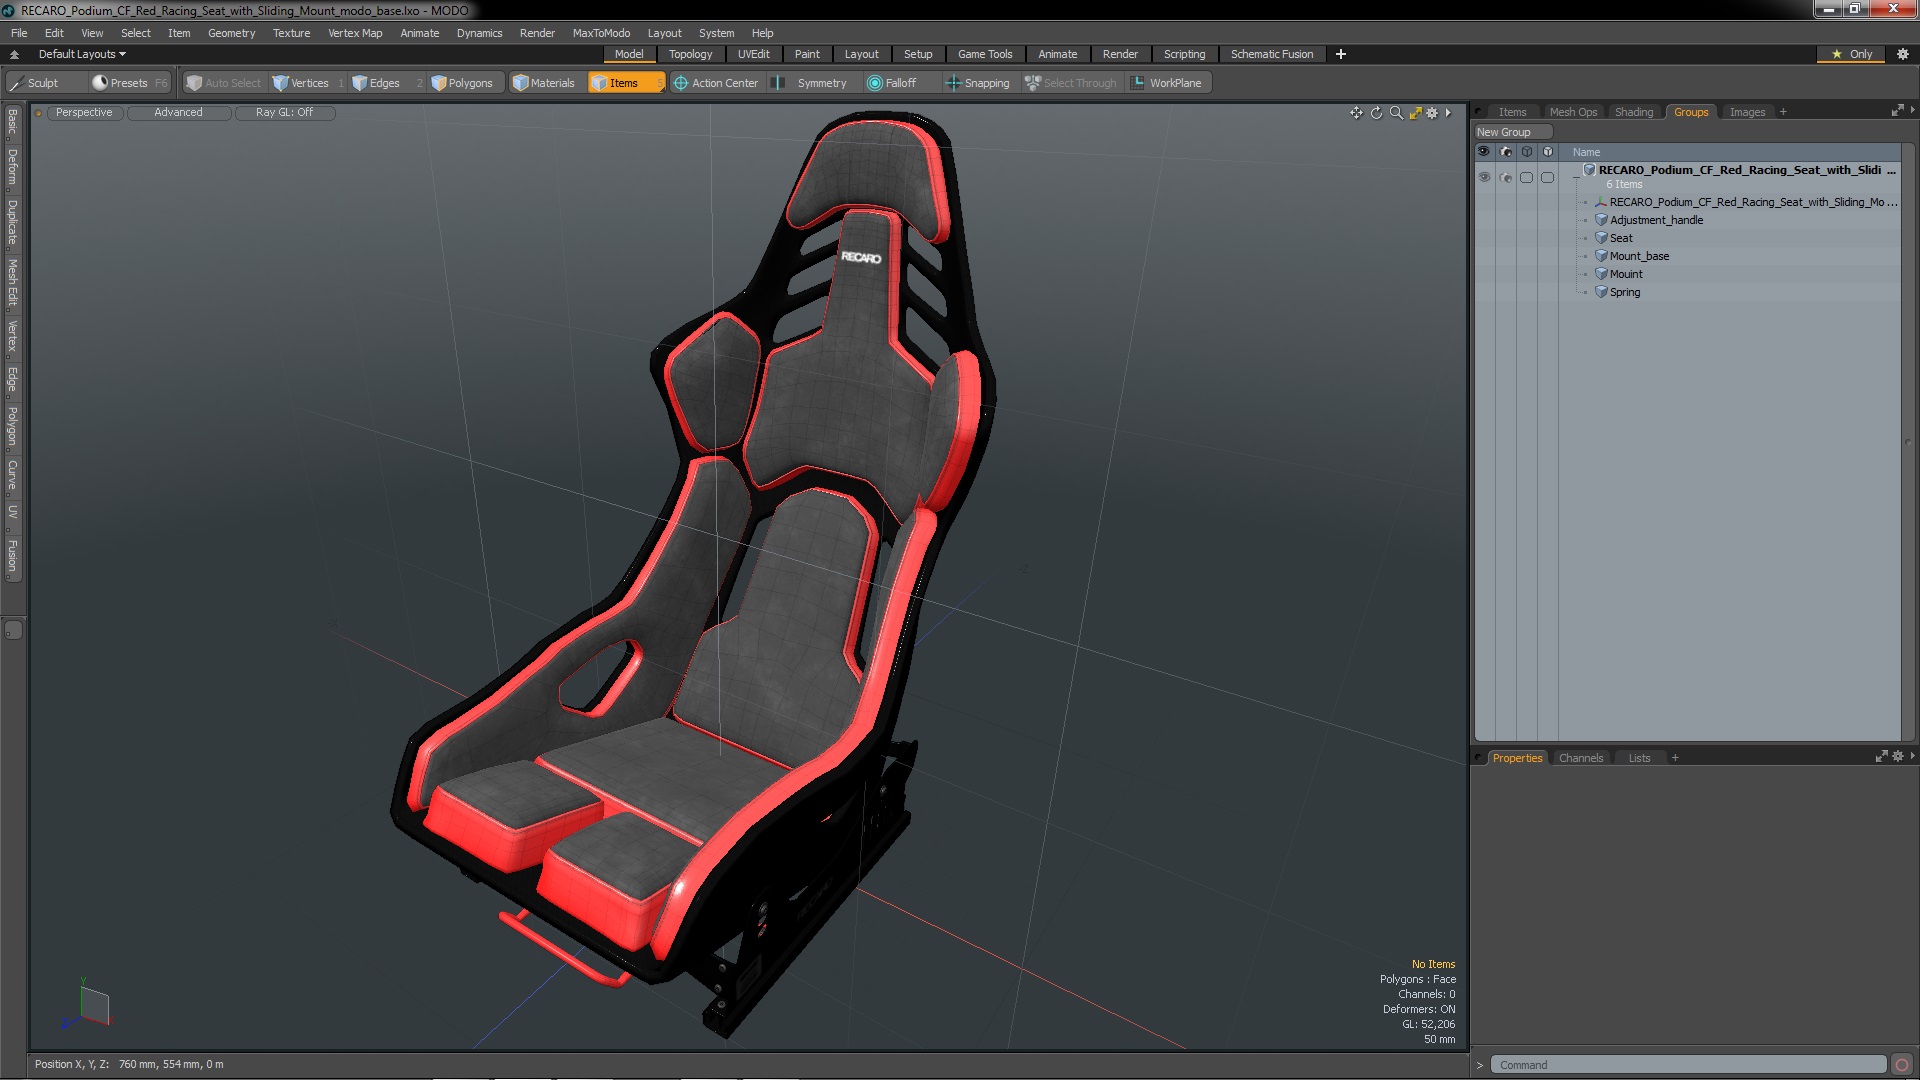The image size is (1920, 1080).
Task: Add a new tab beside Lists
Action: 1675,758
